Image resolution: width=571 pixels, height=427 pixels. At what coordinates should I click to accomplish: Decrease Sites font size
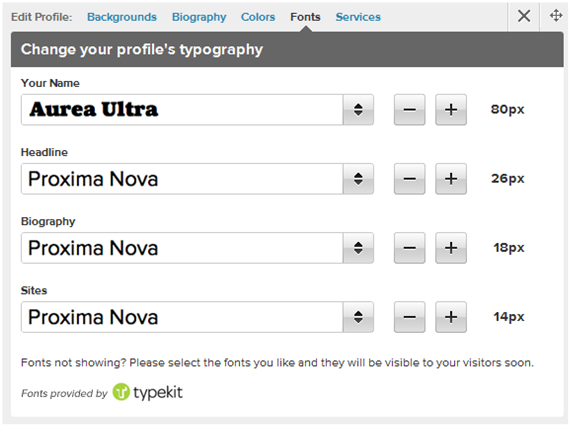pyautogui.click(x=409, y=317)
